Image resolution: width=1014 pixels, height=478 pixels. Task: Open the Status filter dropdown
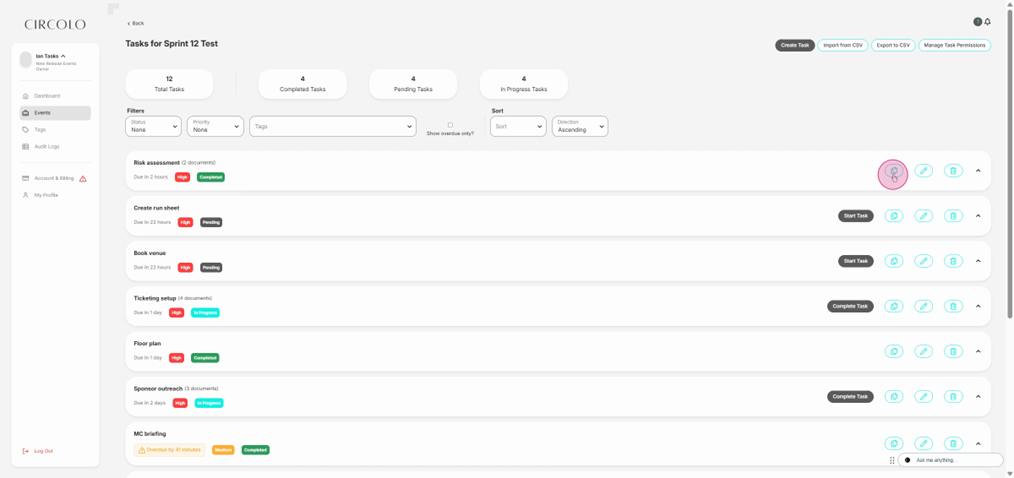153,126
